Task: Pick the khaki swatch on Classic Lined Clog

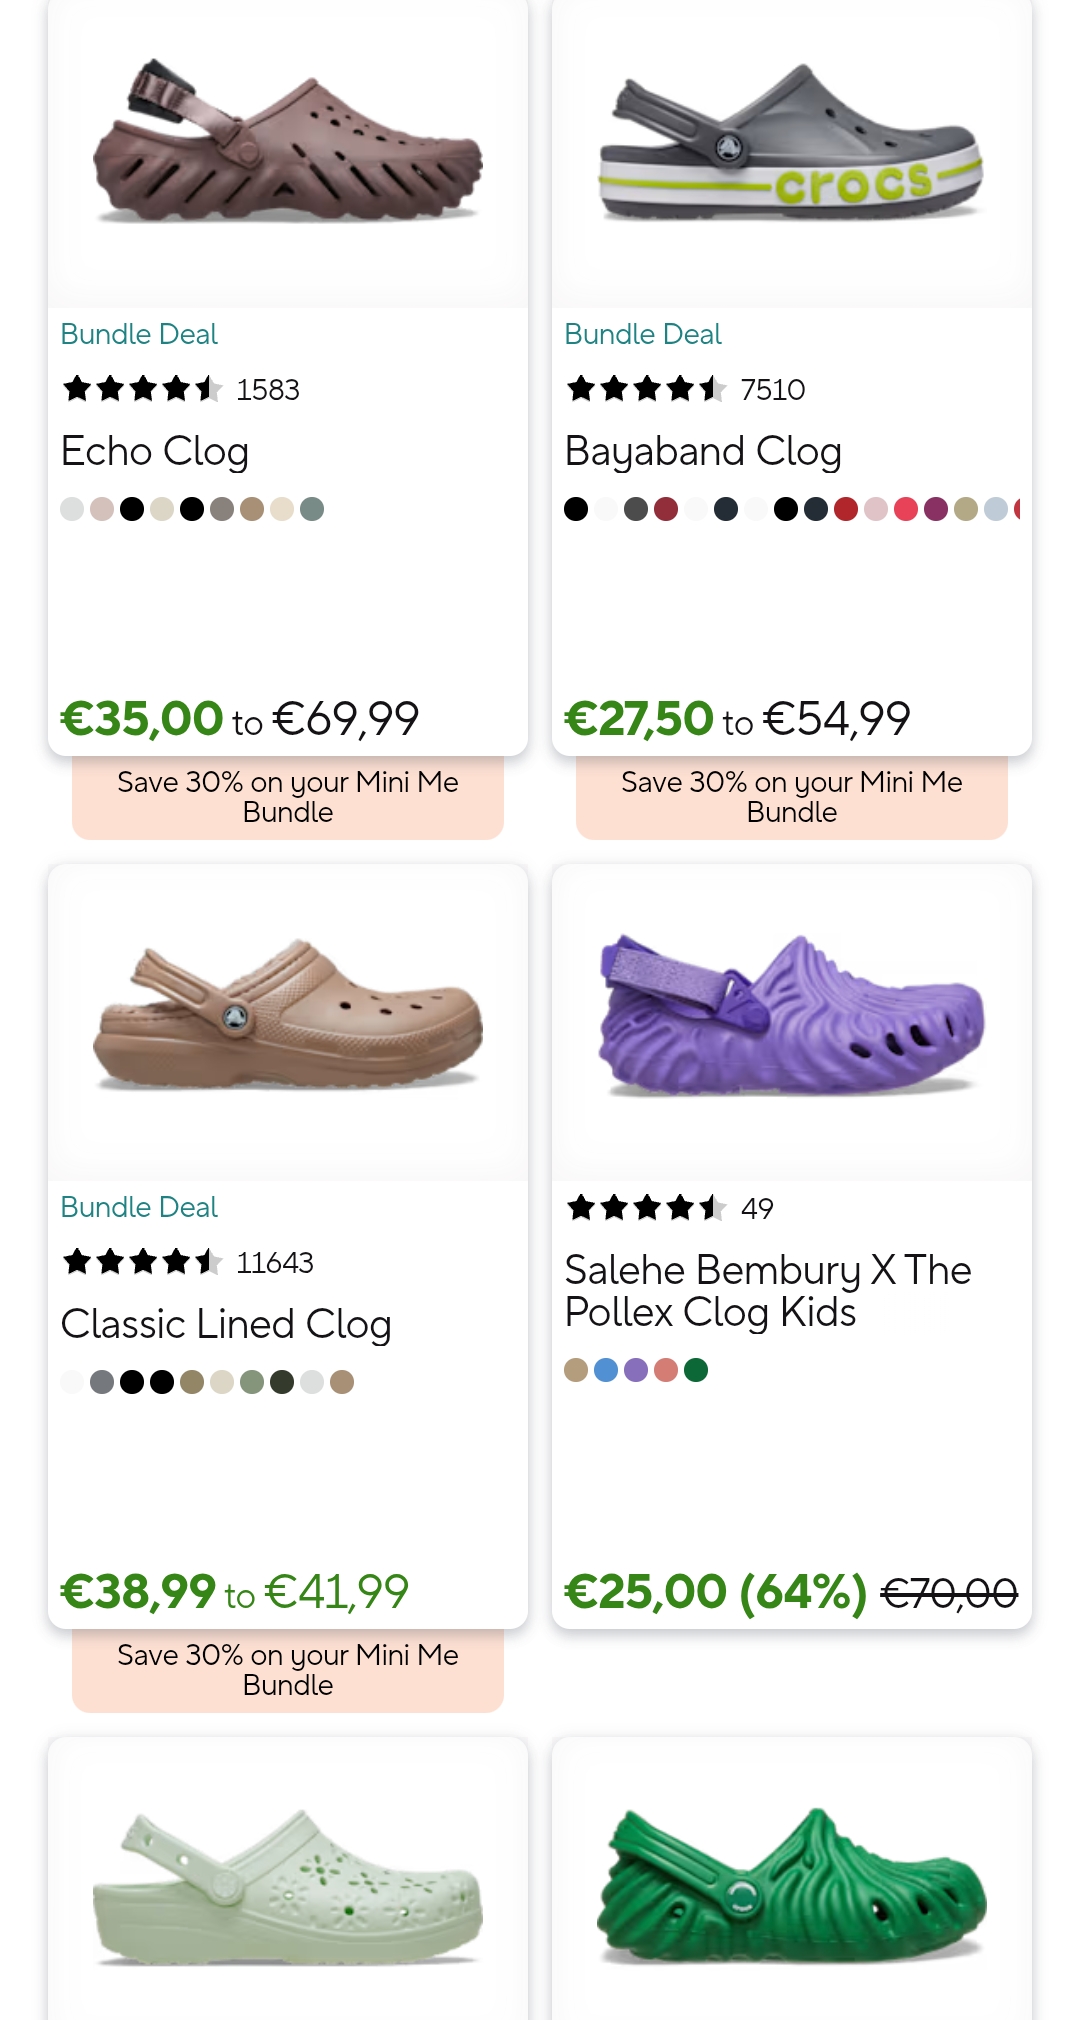Action: [190, 1382]
